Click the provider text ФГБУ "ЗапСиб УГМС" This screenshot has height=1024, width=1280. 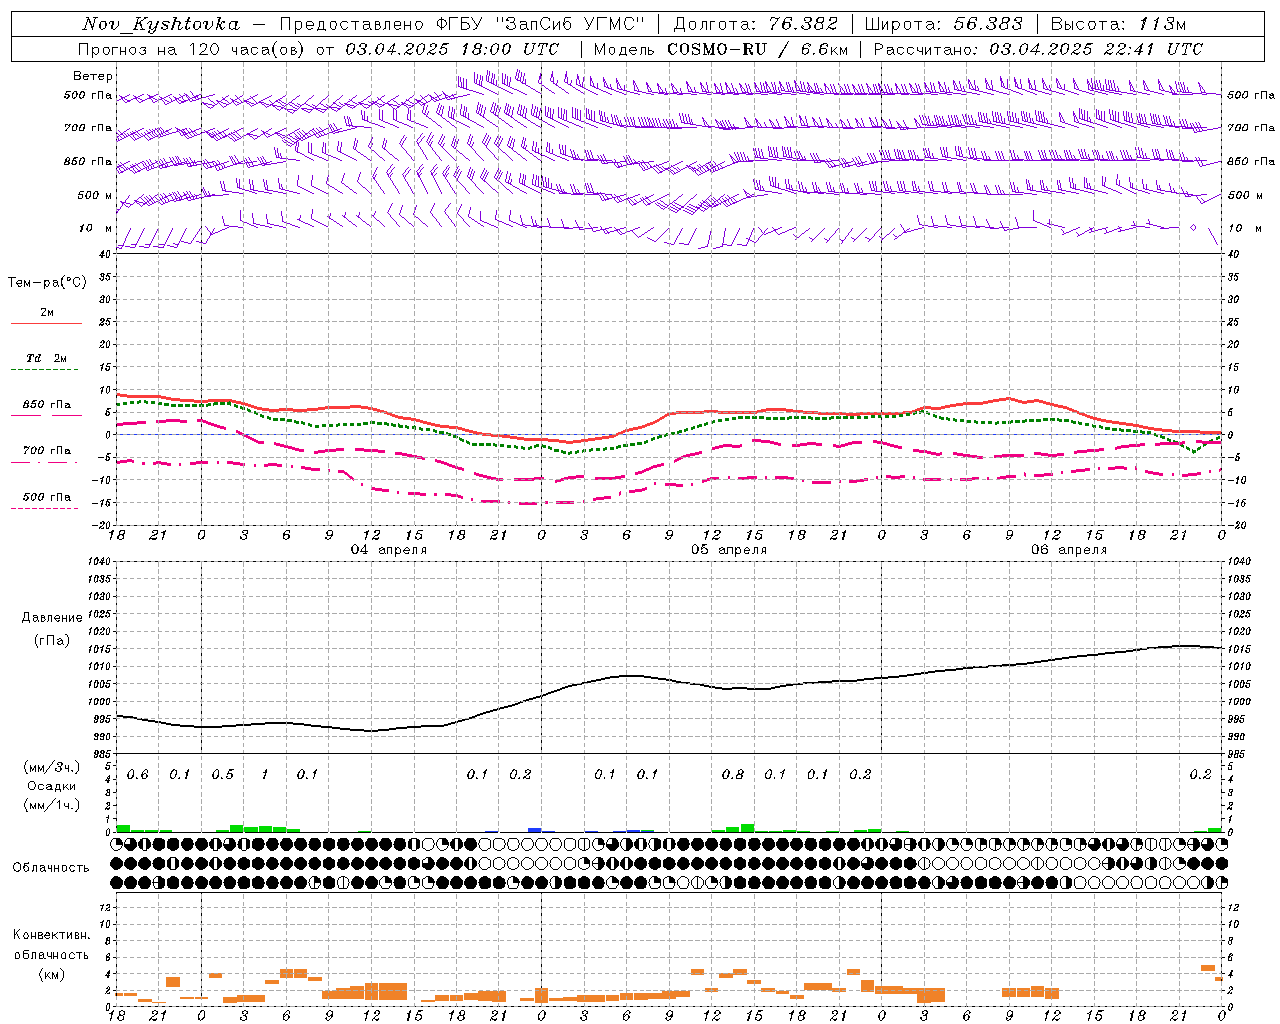[542, 24]
